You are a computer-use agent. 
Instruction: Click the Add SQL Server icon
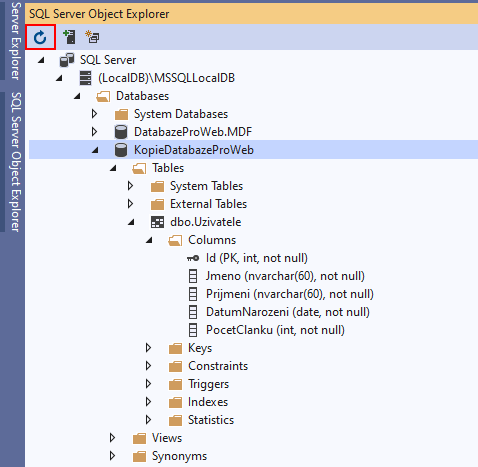[69, 37]
